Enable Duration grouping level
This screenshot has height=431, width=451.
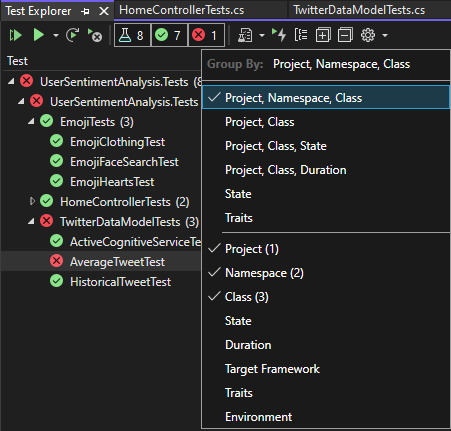pos(326,345)
